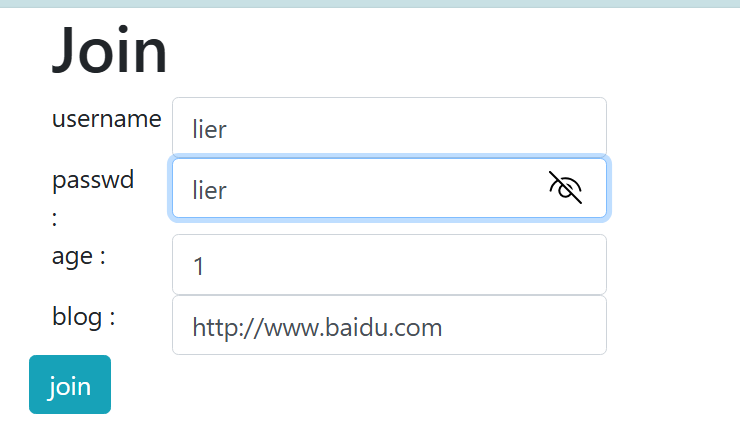Click inside the passwd input field

pyautogui.click(x=389, y=188)
